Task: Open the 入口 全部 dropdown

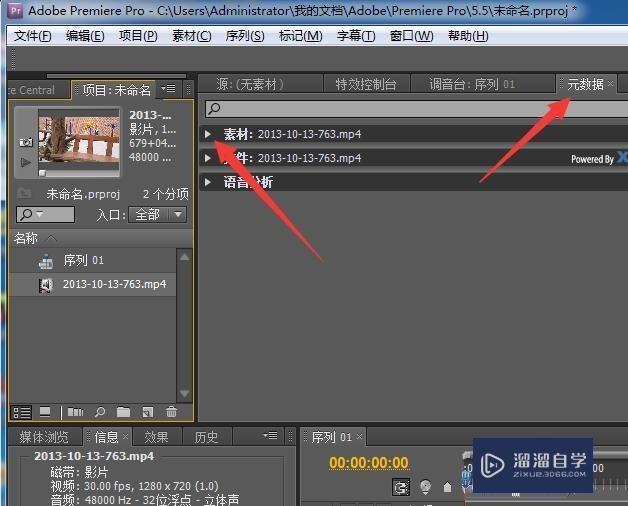Action: tap(157, 215)
